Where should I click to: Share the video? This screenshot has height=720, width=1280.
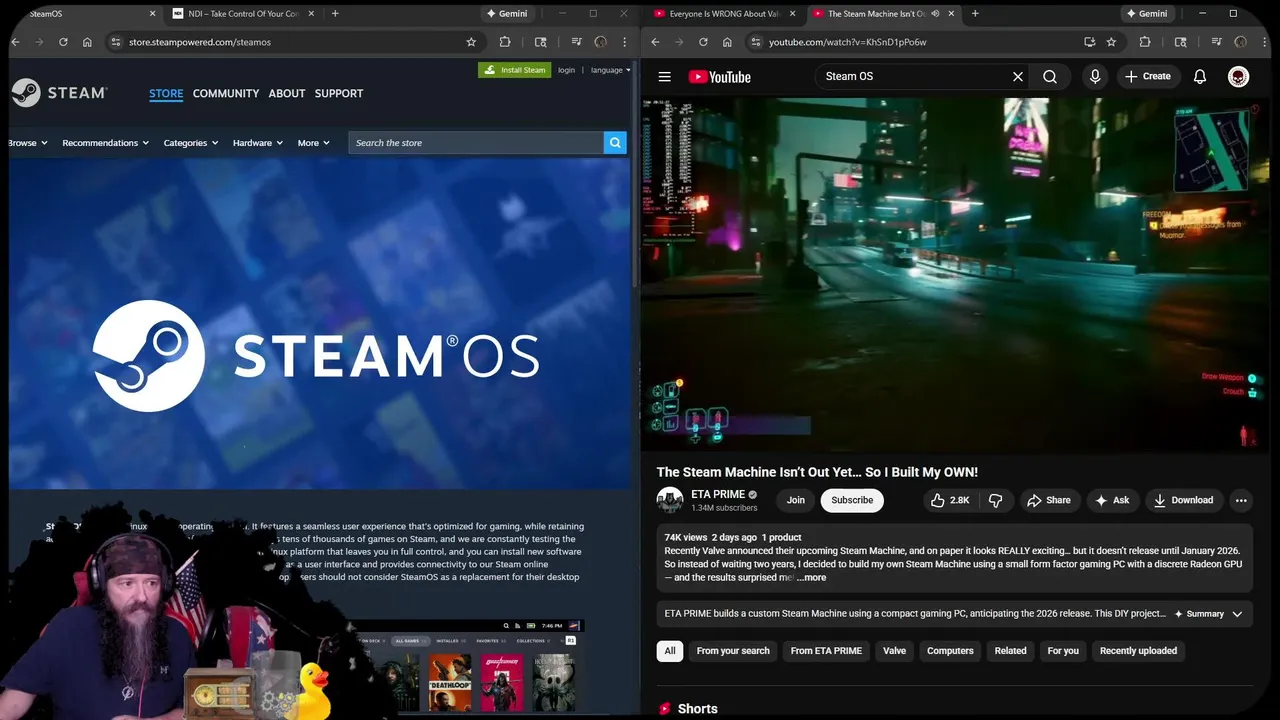[1048, 500]
